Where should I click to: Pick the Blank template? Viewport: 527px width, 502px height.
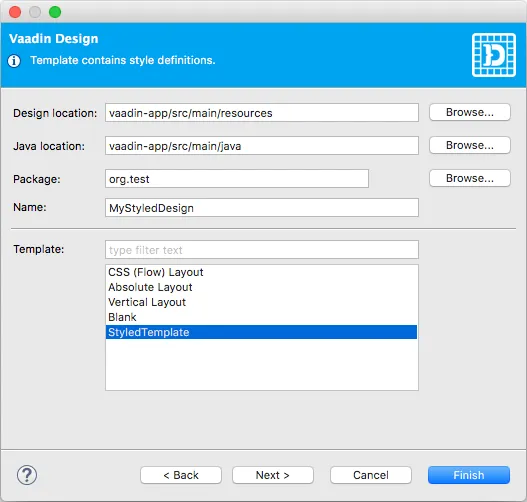click(261, 317)
